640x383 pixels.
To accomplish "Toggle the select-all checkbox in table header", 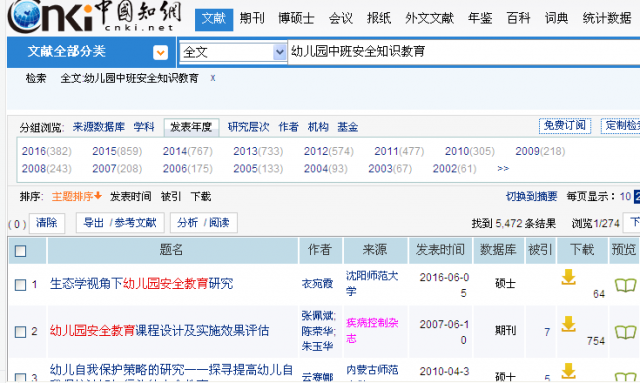I will (20, 251).
